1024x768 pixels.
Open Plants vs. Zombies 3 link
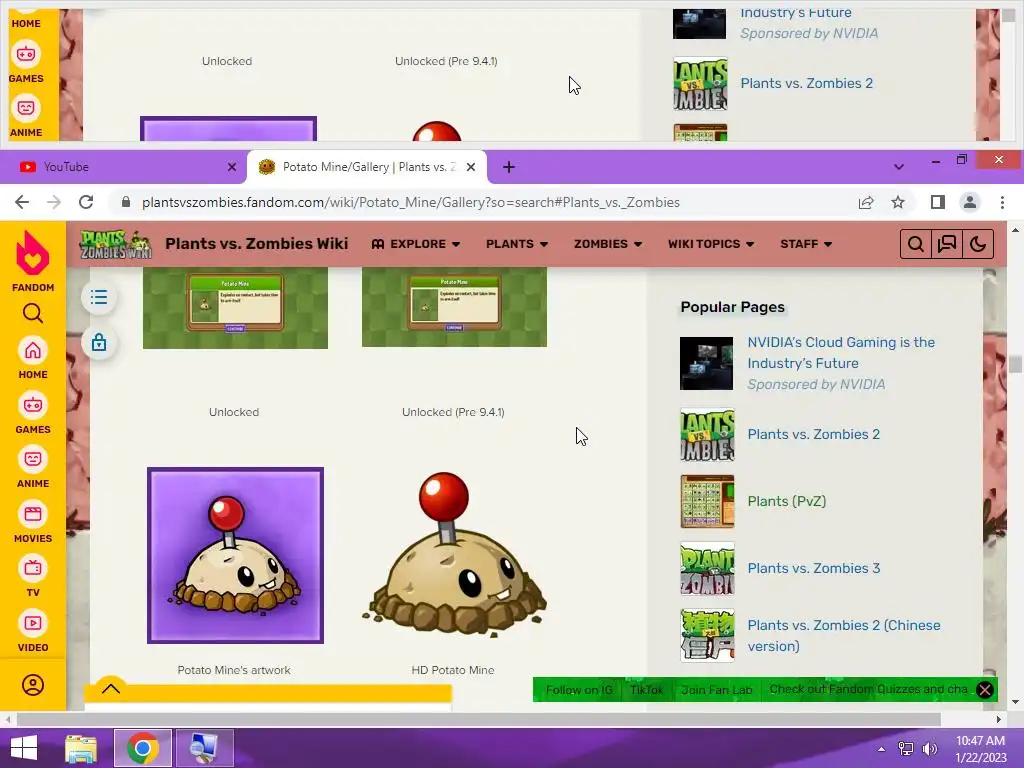(x=814, y=568)
